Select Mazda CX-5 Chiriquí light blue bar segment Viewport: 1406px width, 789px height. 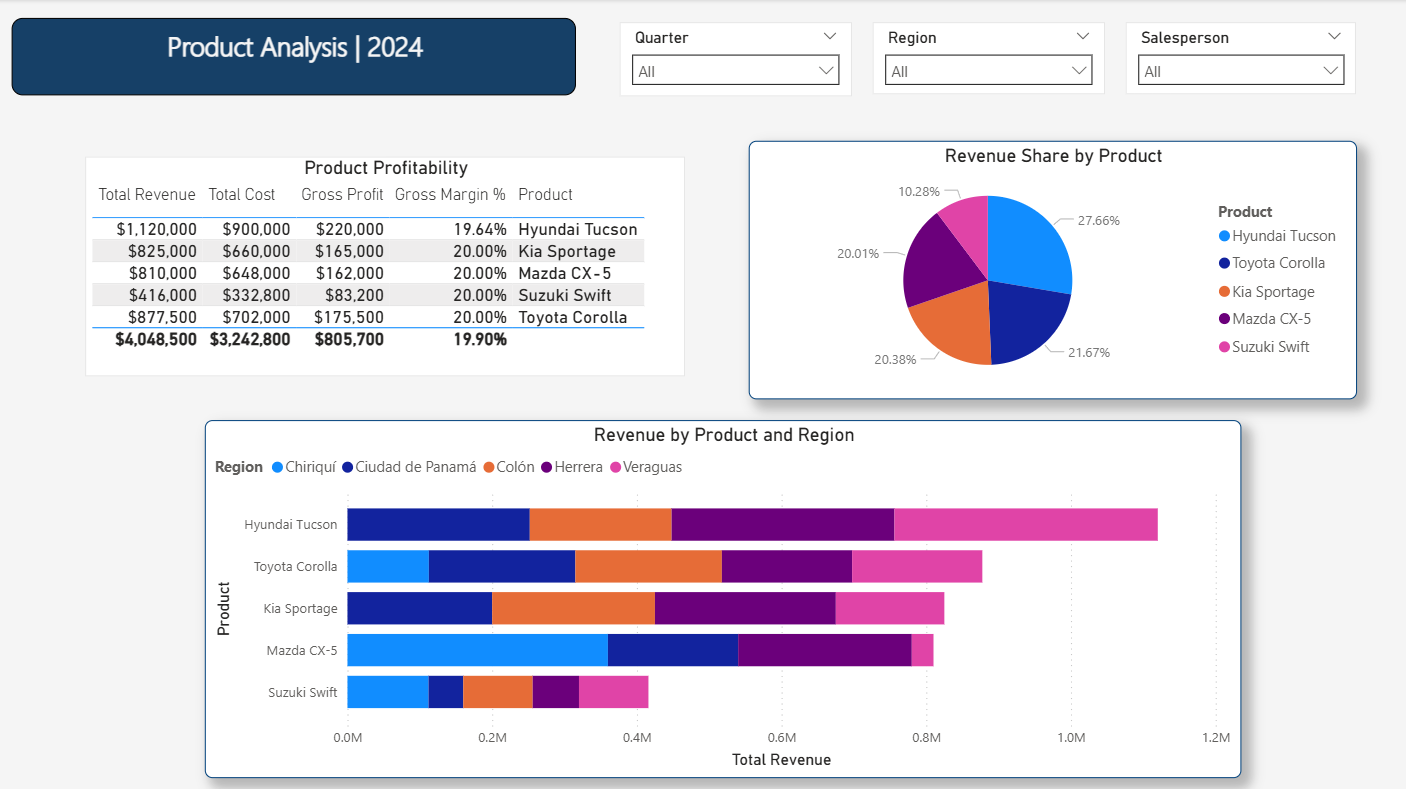click(x=477, y=650)
